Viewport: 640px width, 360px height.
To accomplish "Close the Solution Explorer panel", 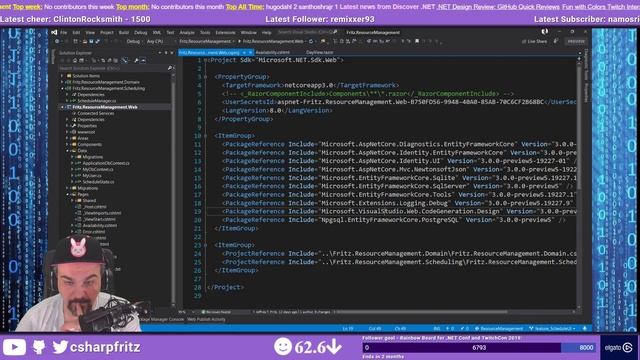I will [171, 53].
